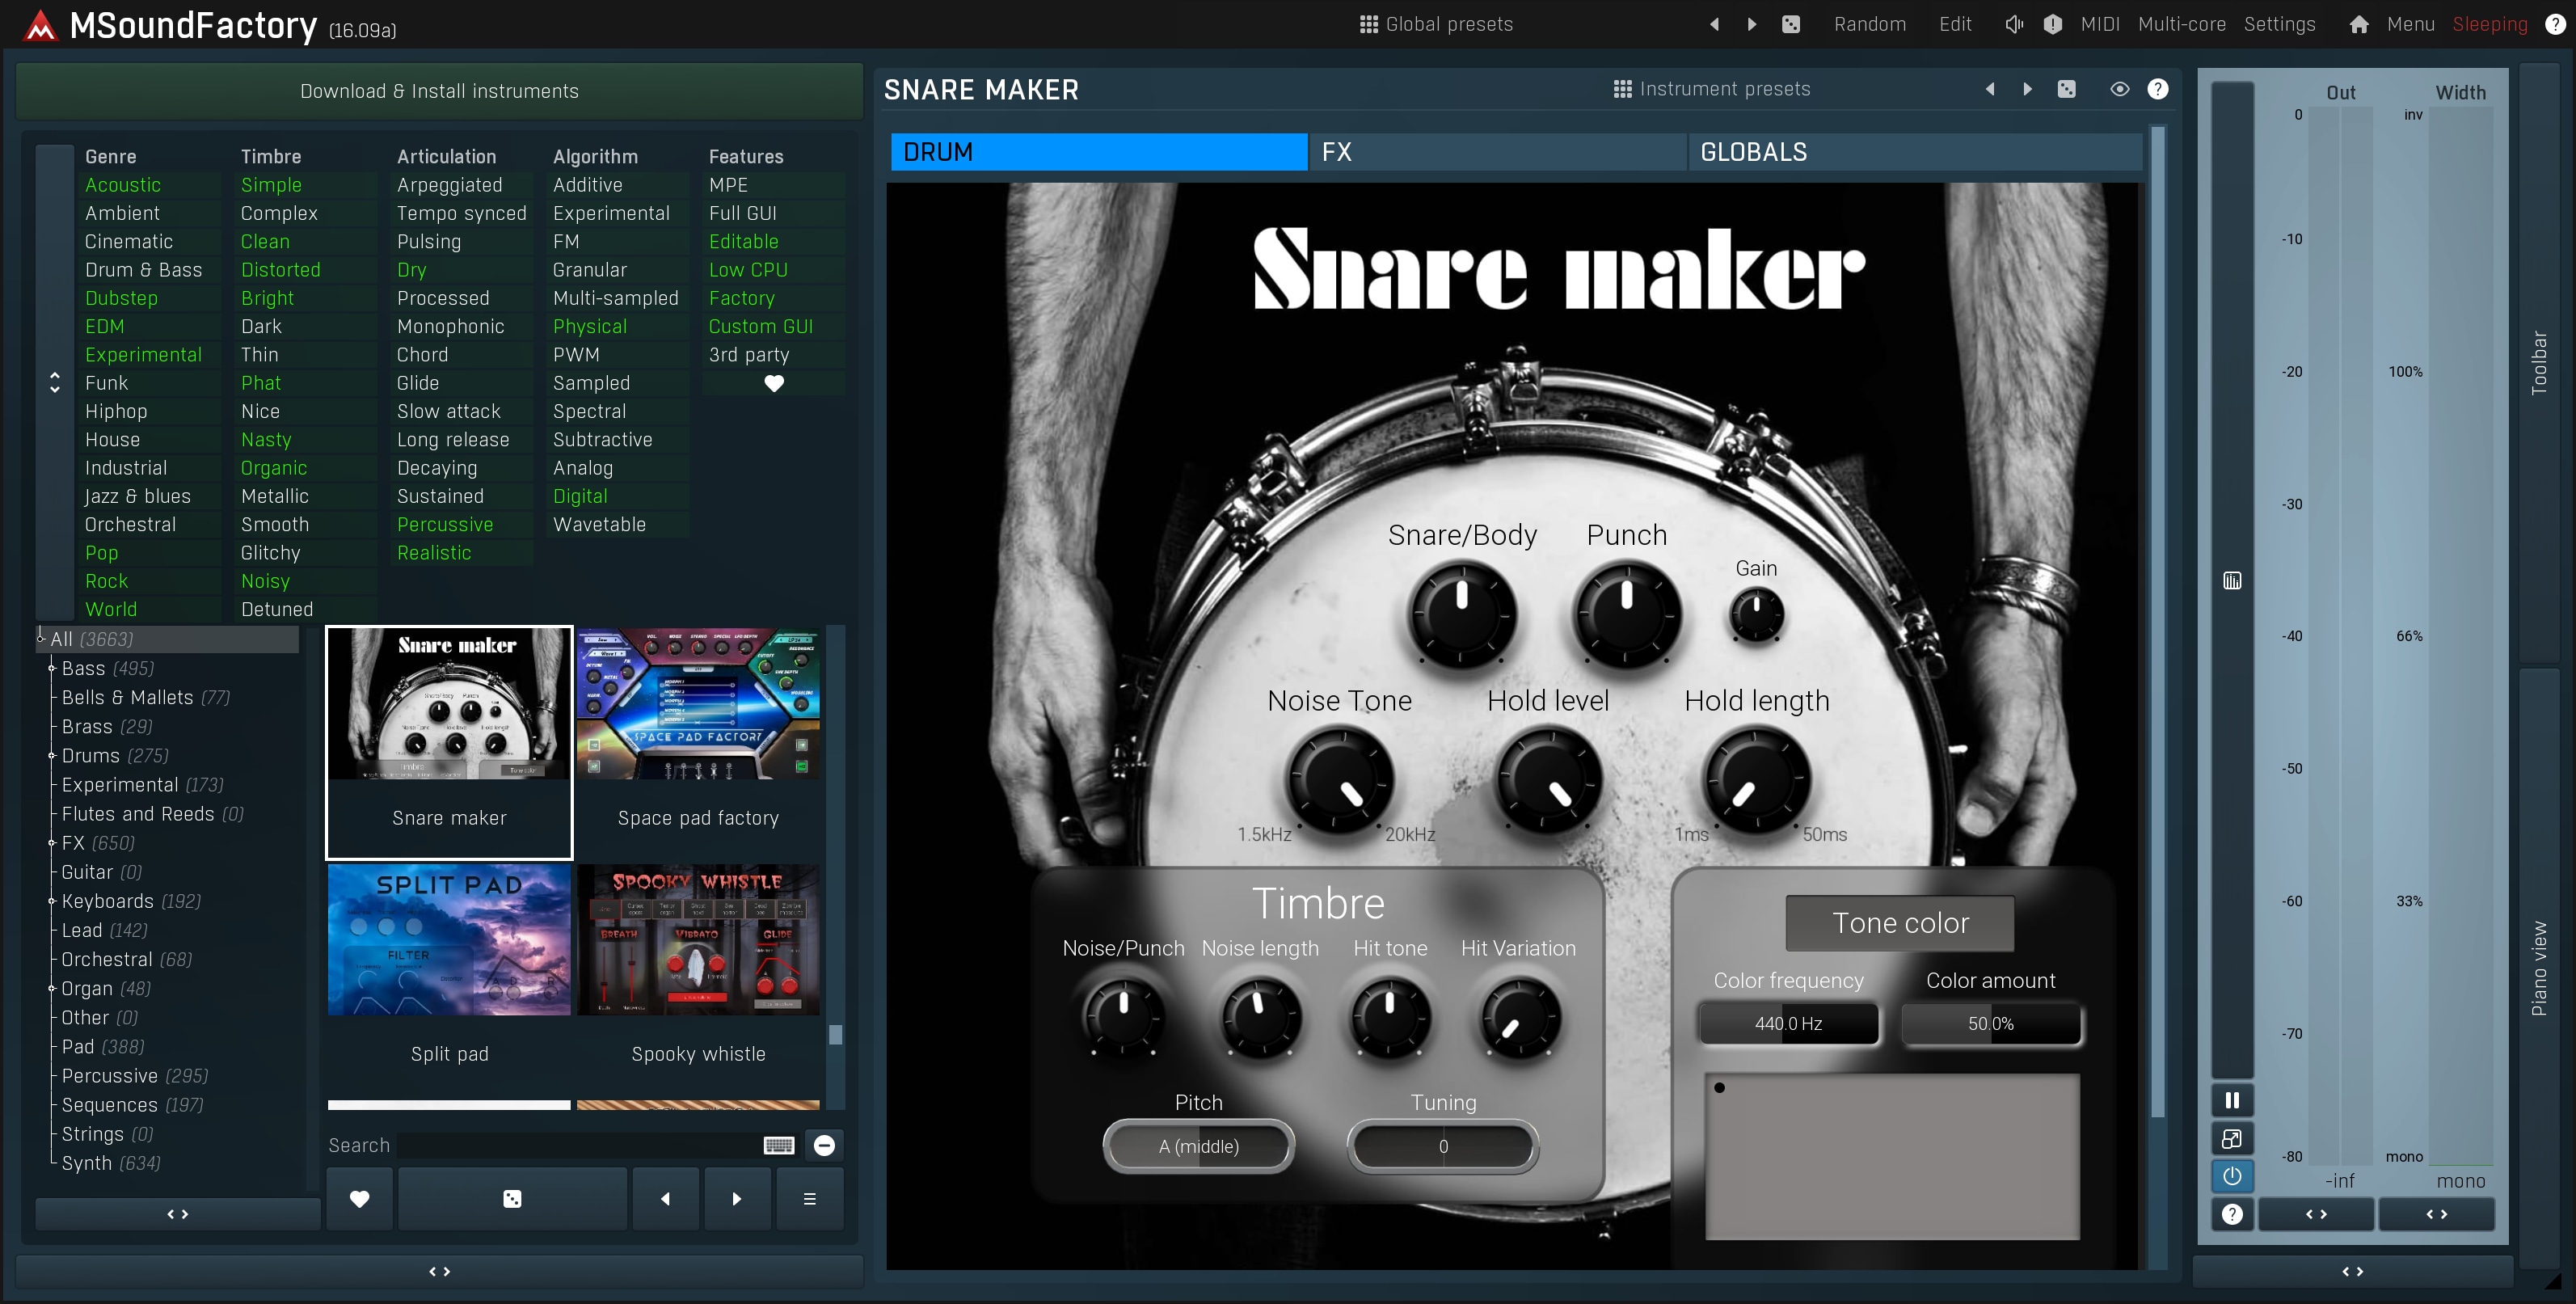Toggle the eye visibility icon in Snare Maker header
Viewport: 2576px width, 1304px height.
pyautogui.click(x=2119, y=89)
